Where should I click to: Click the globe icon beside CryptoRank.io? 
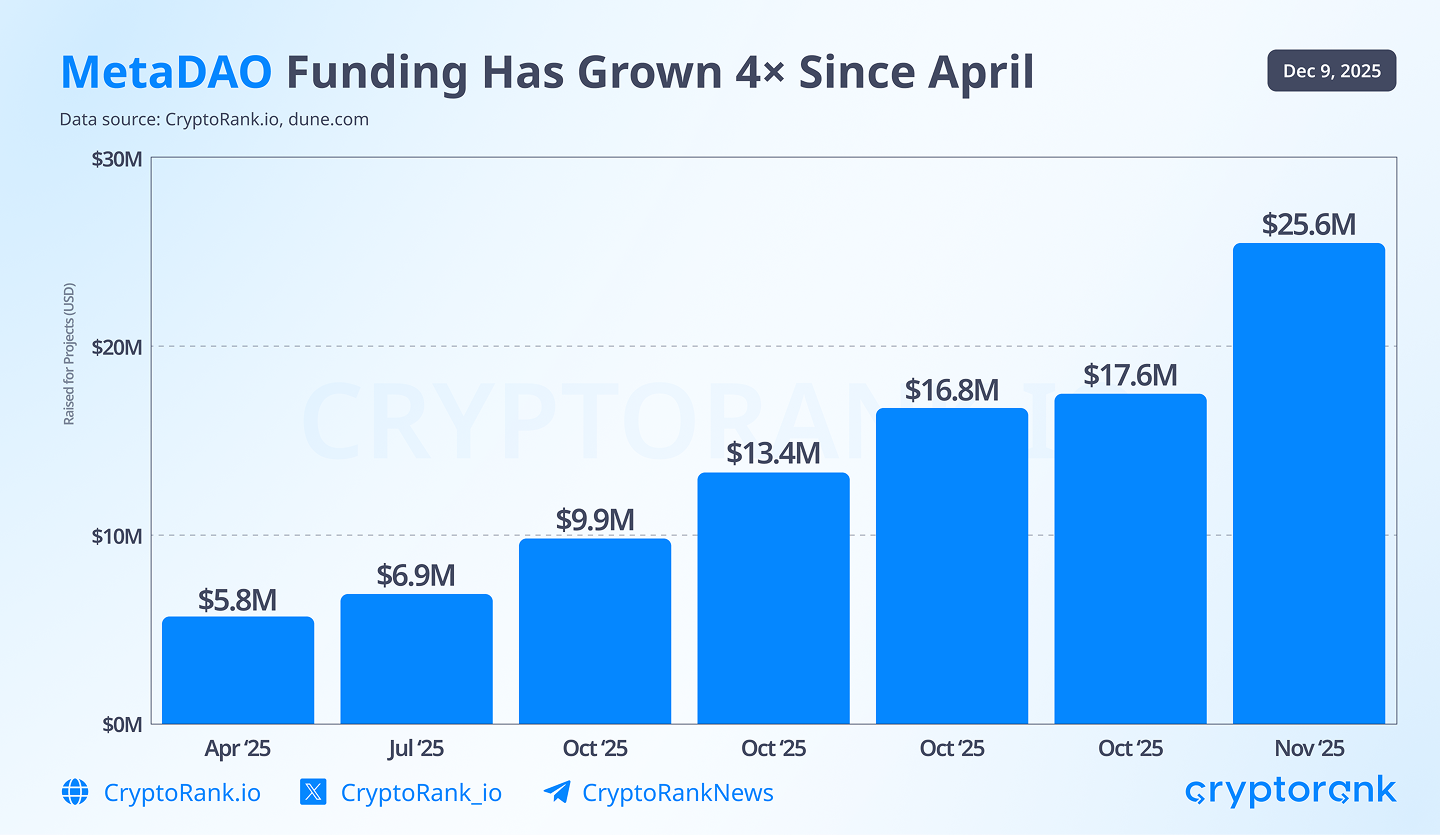tap(75, 793)
